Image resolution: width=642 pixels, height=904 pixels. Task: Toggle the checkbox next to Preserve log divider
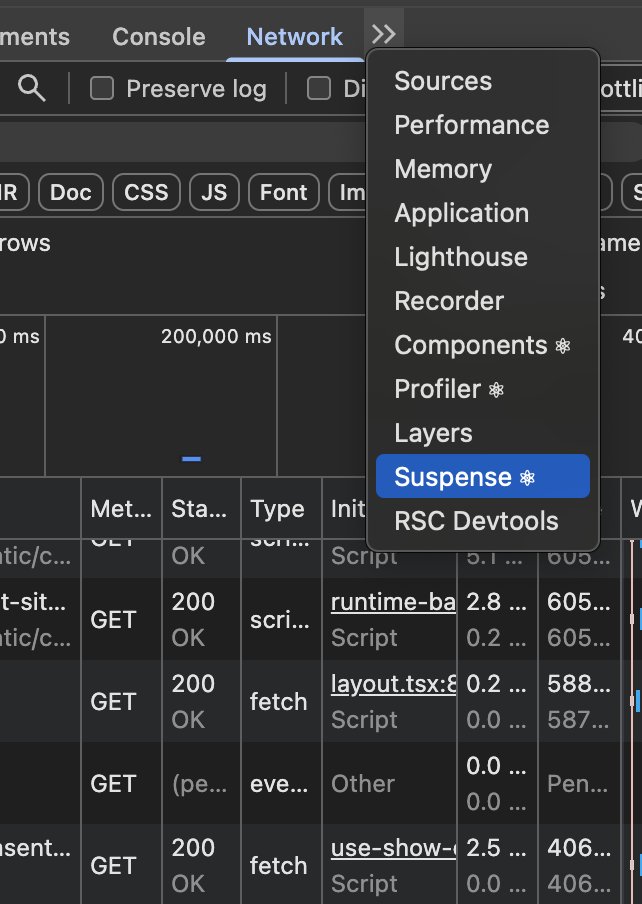point(319,89)
